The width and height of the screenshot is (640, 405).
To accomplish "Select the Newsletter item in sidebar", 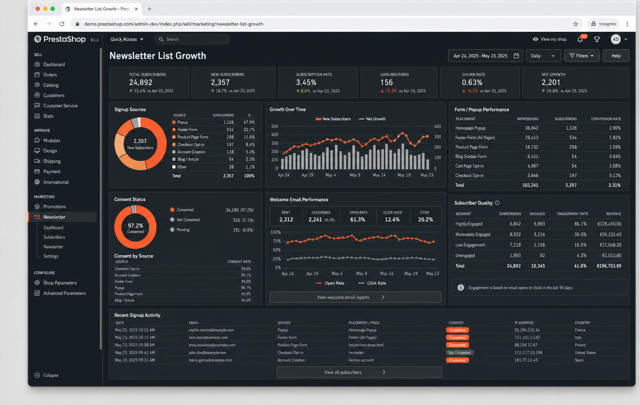I will (63, 217).
